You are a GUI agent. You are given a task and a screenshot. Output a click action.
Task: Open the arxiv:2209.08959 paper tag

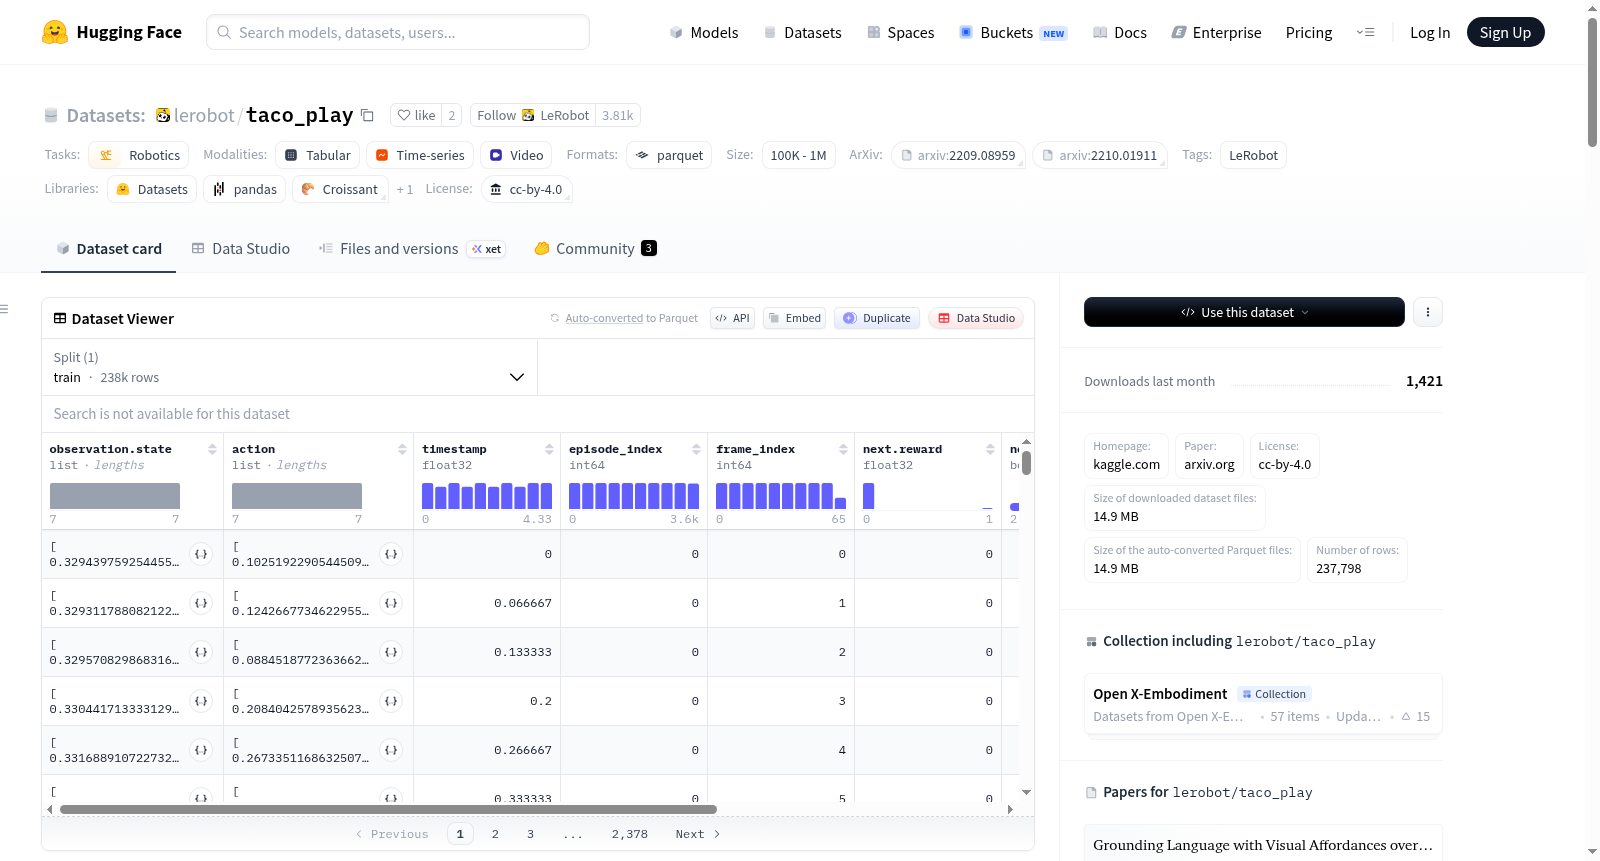(x=958, y=155)
